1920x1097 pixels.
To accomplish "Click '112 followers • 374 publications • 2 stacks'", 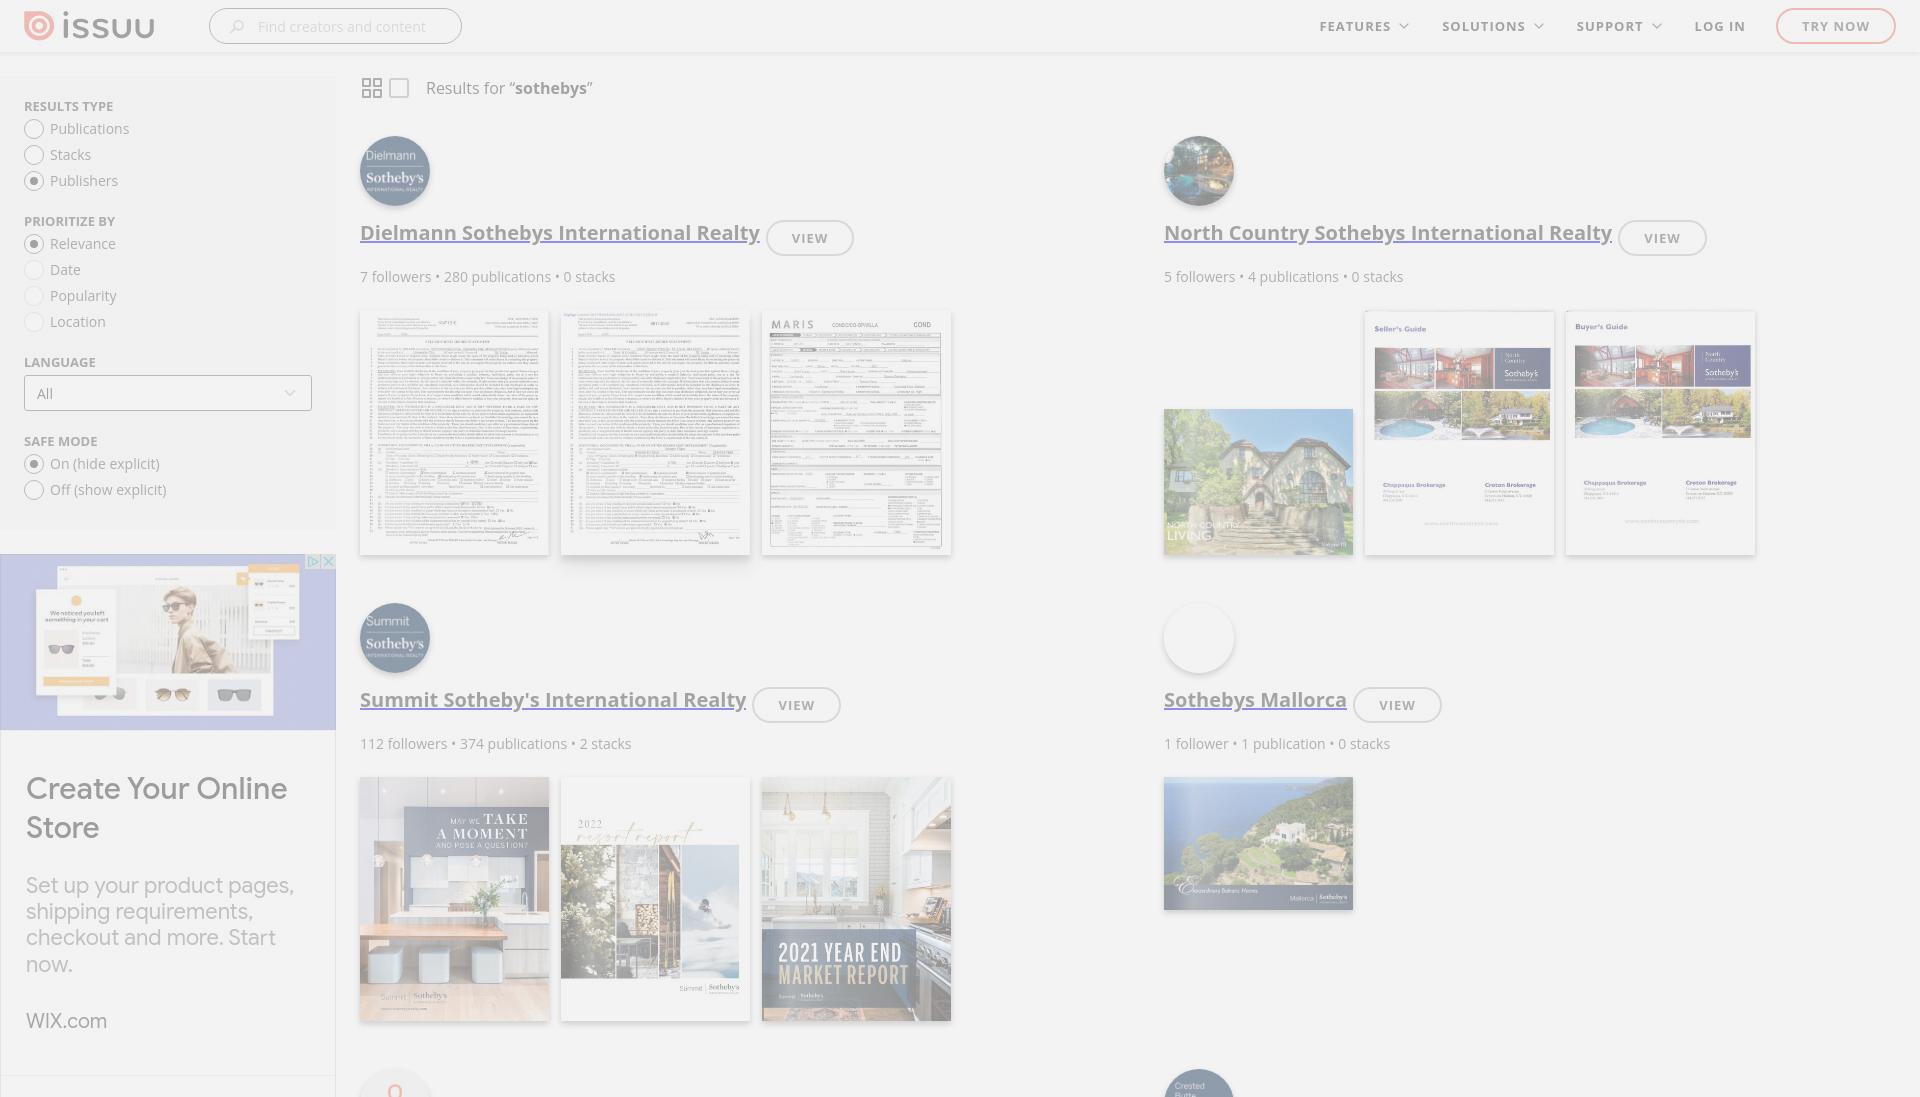I will click(495, 744).
